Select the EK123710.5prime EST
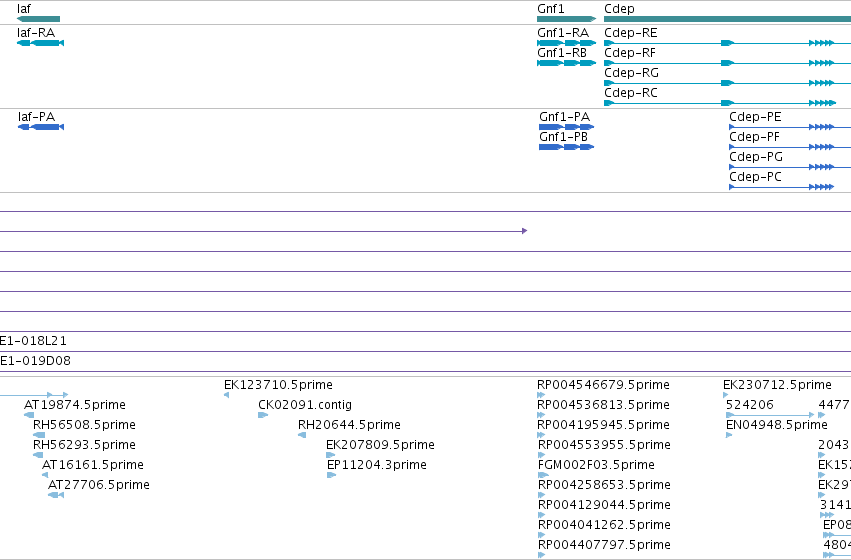The height and width of the screenshot is (560, 851). pyautogui.click(x=278, y=385)
